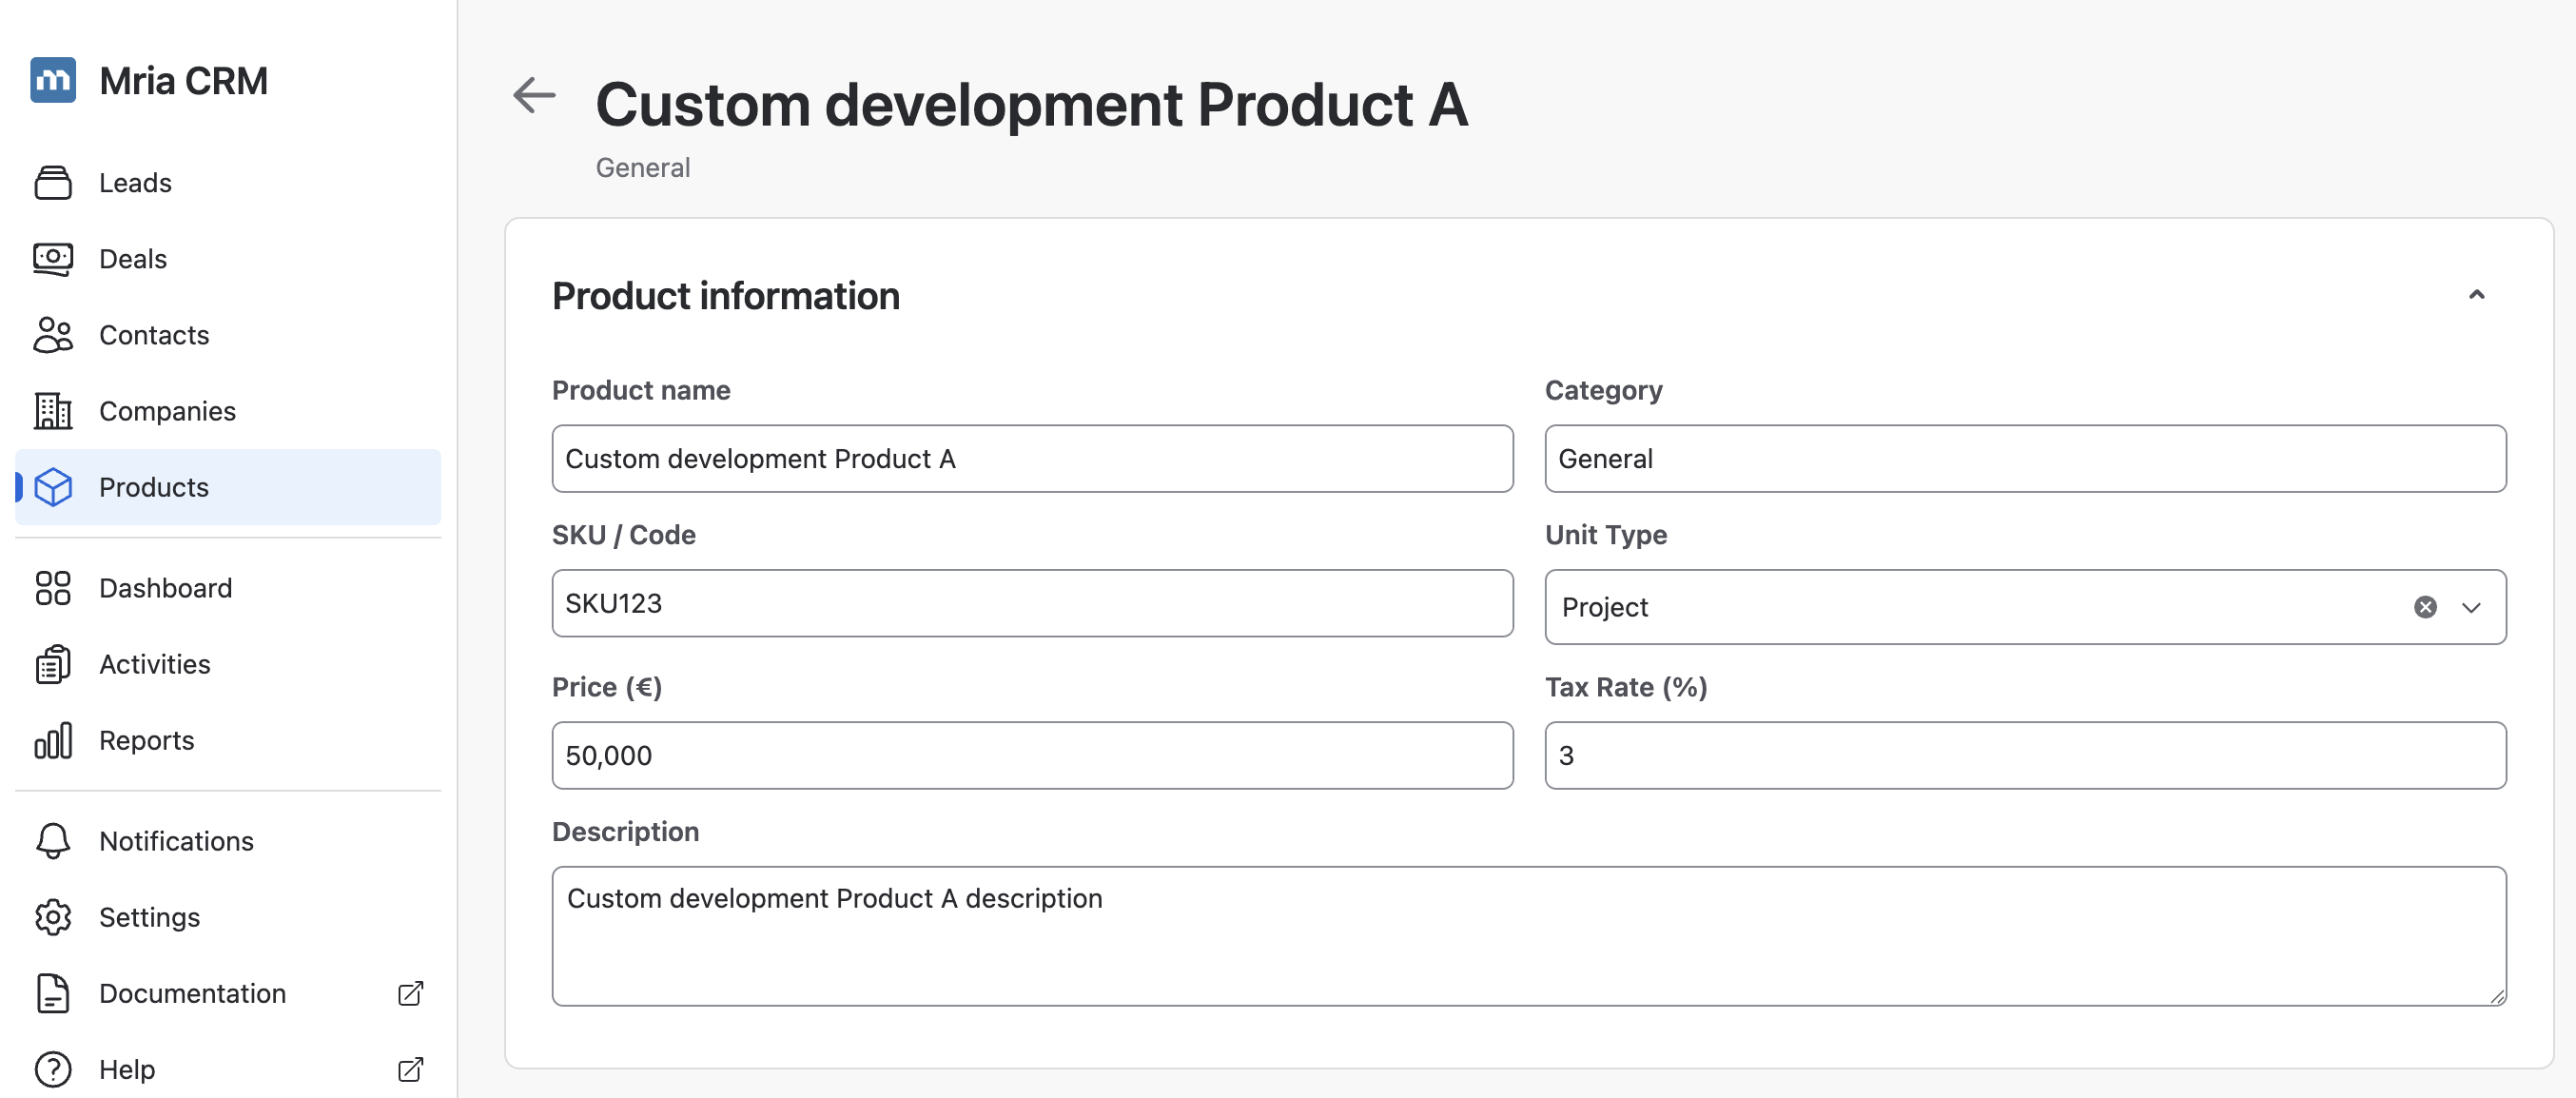The height and width of the screenshot is (1098, 2576).
Task: Click the 'Mria CRM' title text
Action: tap(184, 81)
